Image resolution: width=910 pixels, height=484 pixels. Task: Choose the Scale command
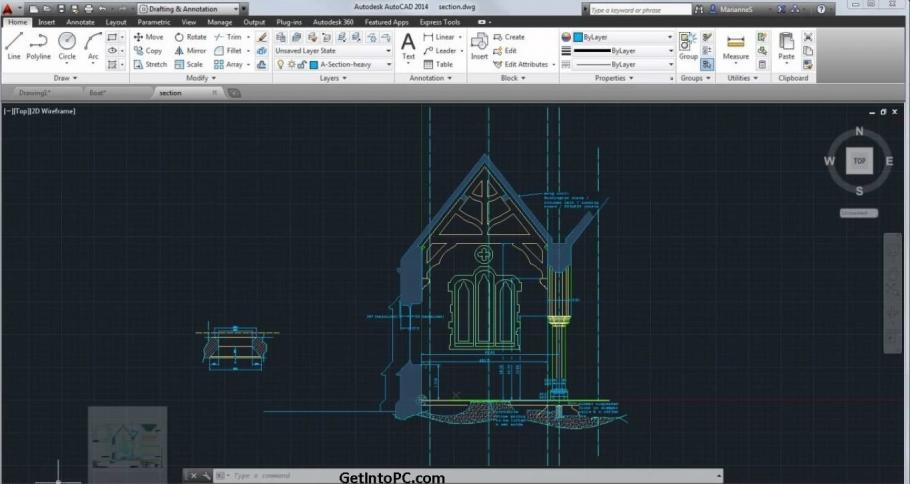tap(189, 64)
